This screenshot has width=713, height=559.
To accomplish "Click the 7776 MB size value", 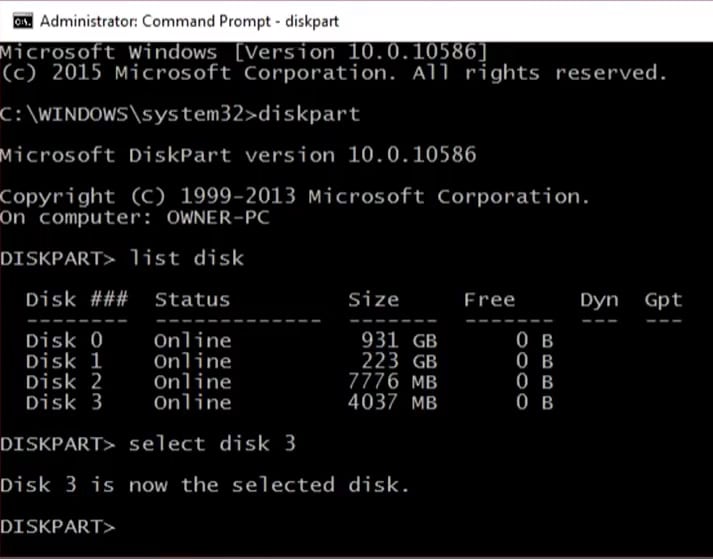I will [x=393, y=381].
